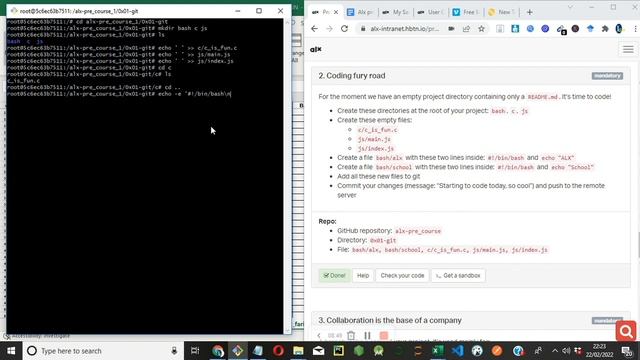This screenshot has width=640, height=360.
Task: Click alx-pre_course repository name
Action: [418, 231]
